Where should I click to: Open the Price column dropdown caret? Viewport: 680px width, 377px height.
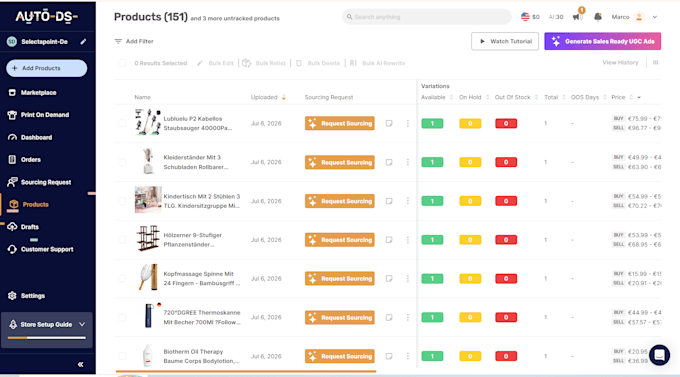pos(639,98)
